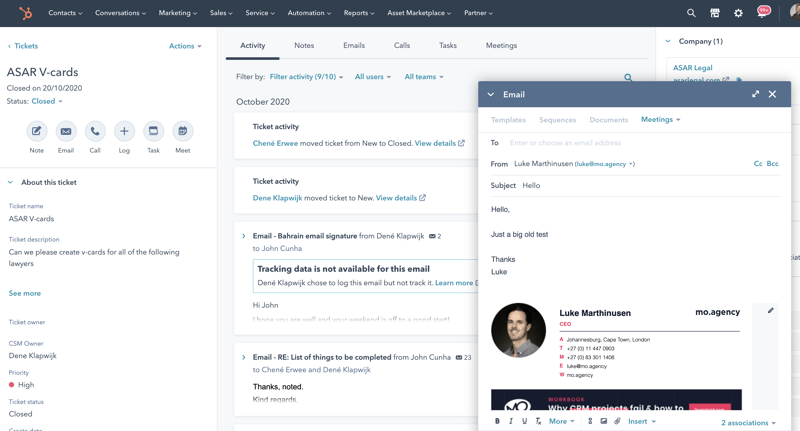Open More formatting options dropdown
Screen dimensions: 800x431
[562, 421]
